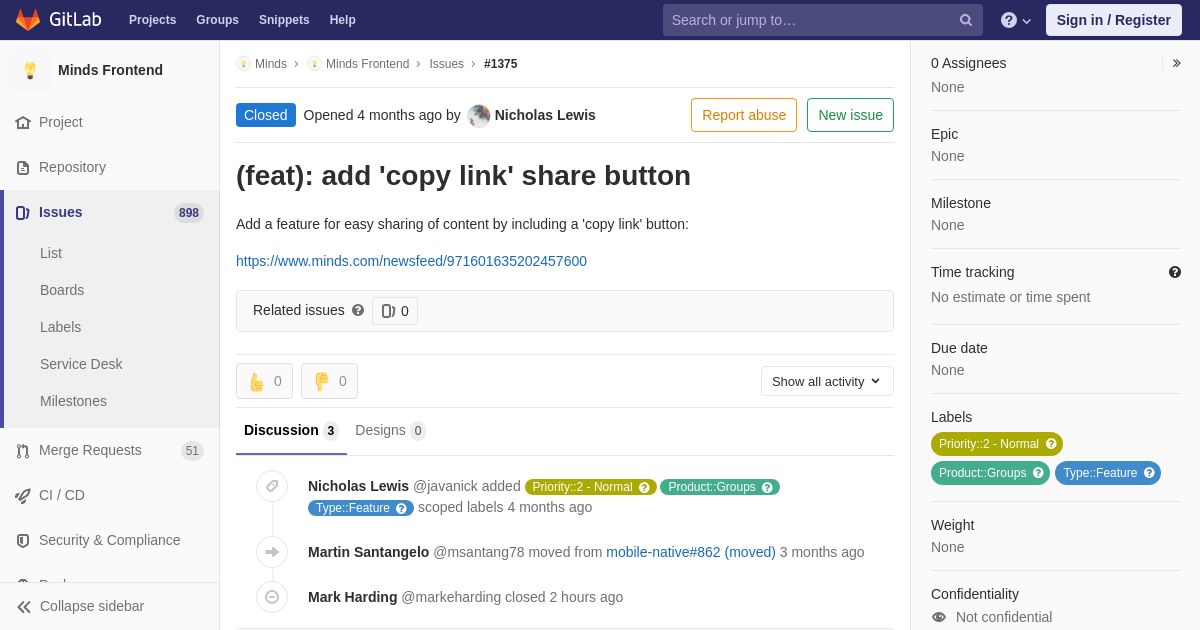Click moved-arrow activity icon for Martin Santangelo
1200x630 pixels.
pyautogui.click(x=272, y=552)
